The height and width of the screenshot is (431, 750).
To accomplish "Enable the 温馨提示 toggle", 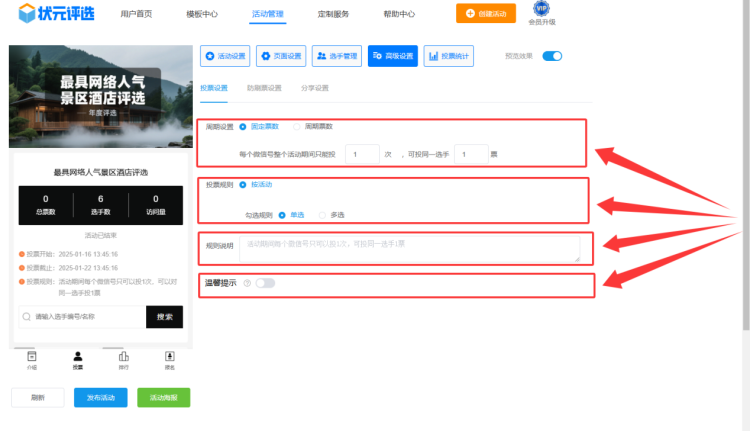I will click(x=265, y=283).
